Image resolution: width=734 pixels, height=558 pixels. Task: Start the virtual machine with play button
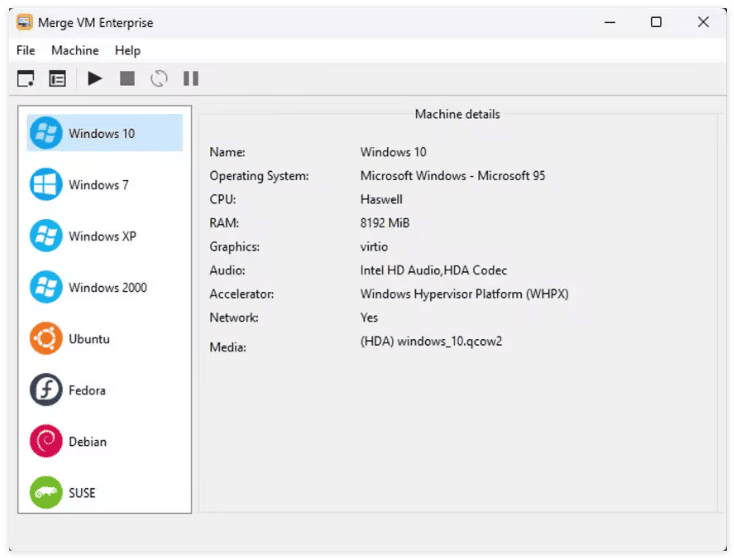pyautogui.click(x=95, y=78)
